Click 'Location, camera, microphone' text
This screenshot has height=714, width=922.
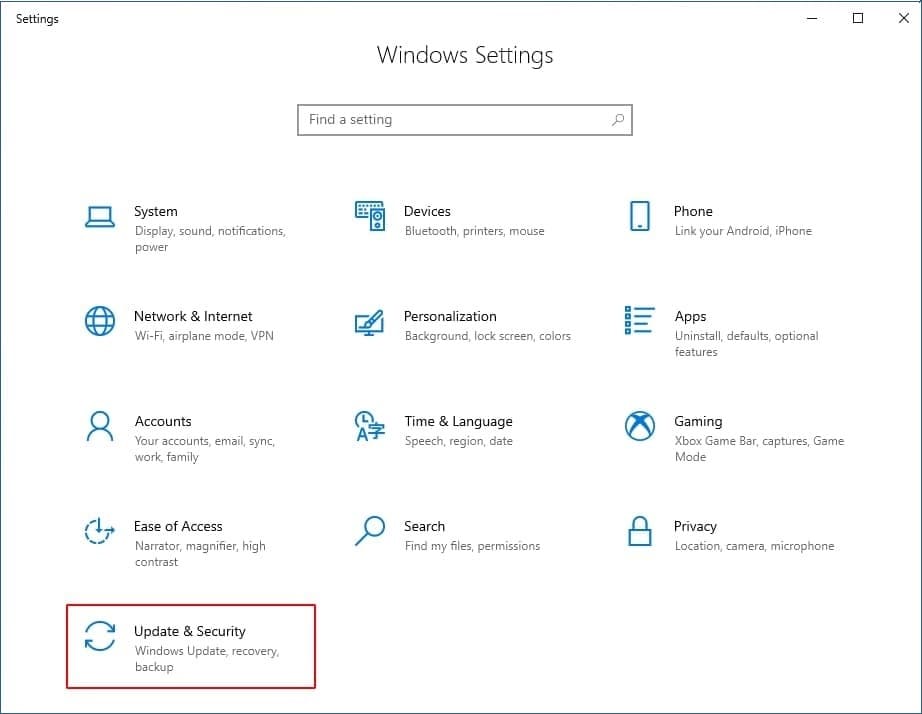(754, 546)
